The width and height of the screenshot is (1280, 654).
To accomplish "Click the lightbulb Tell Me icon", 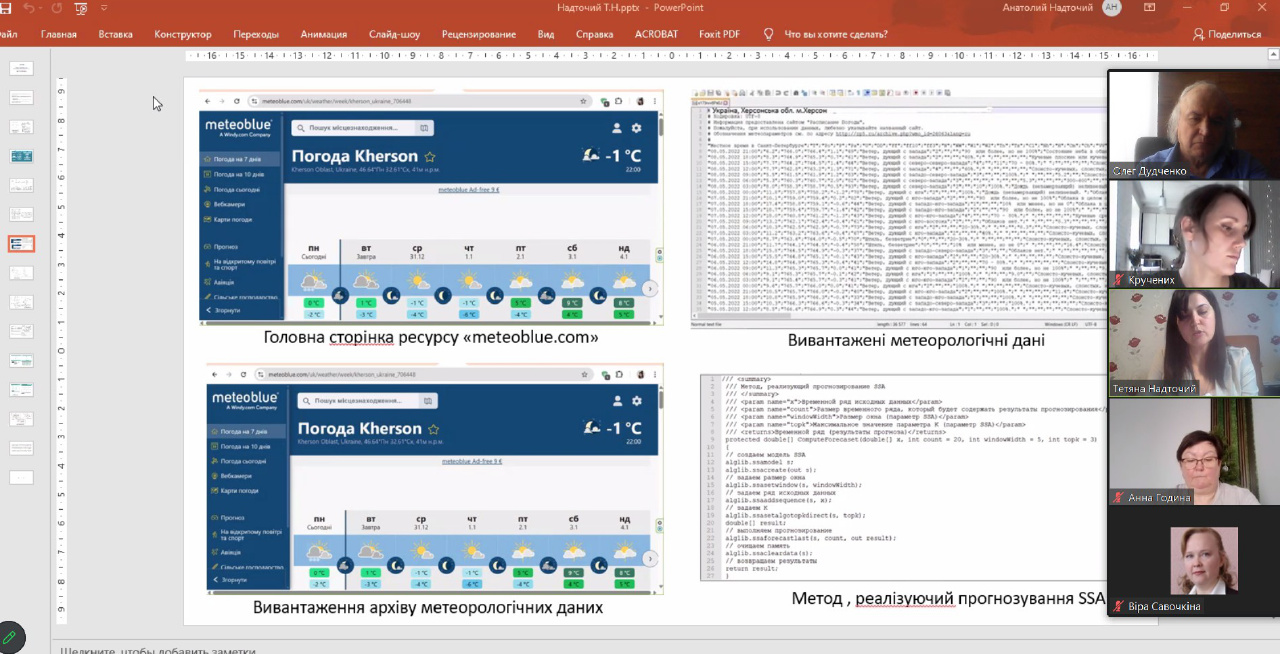I will (x=768, y=34).
